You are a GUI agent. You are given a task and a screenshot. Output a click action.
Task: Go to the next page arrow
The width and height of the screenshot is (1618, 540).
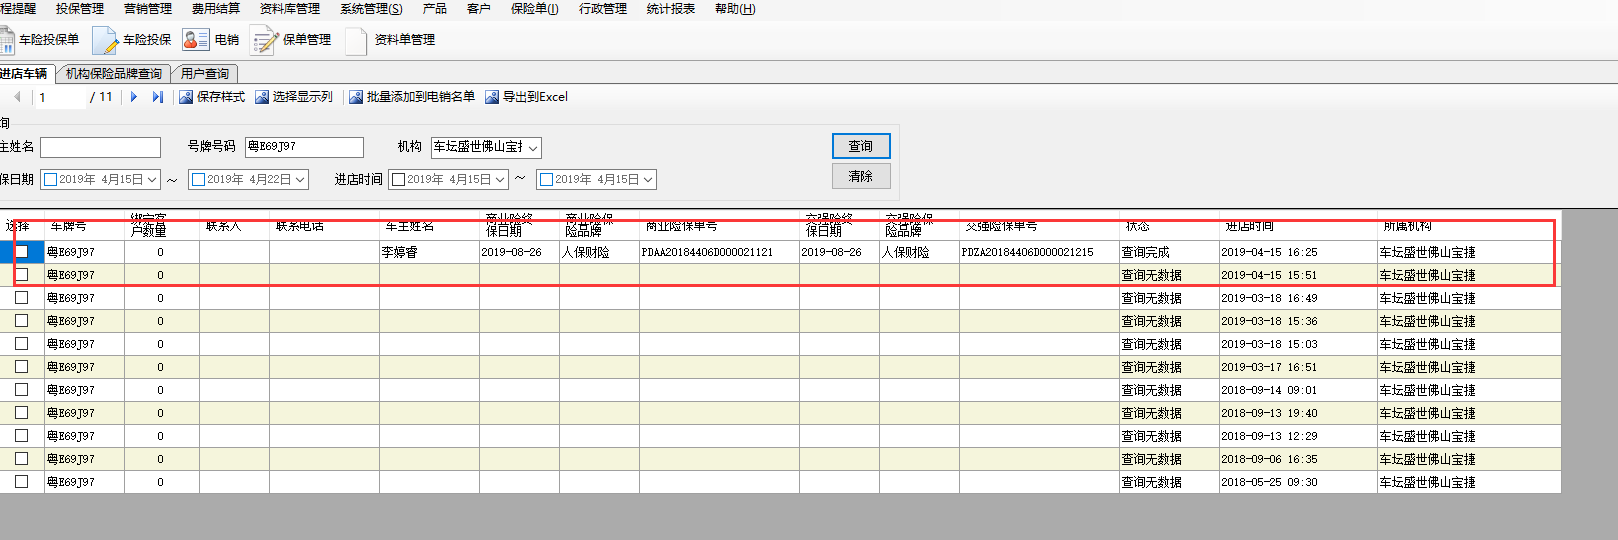133,97
